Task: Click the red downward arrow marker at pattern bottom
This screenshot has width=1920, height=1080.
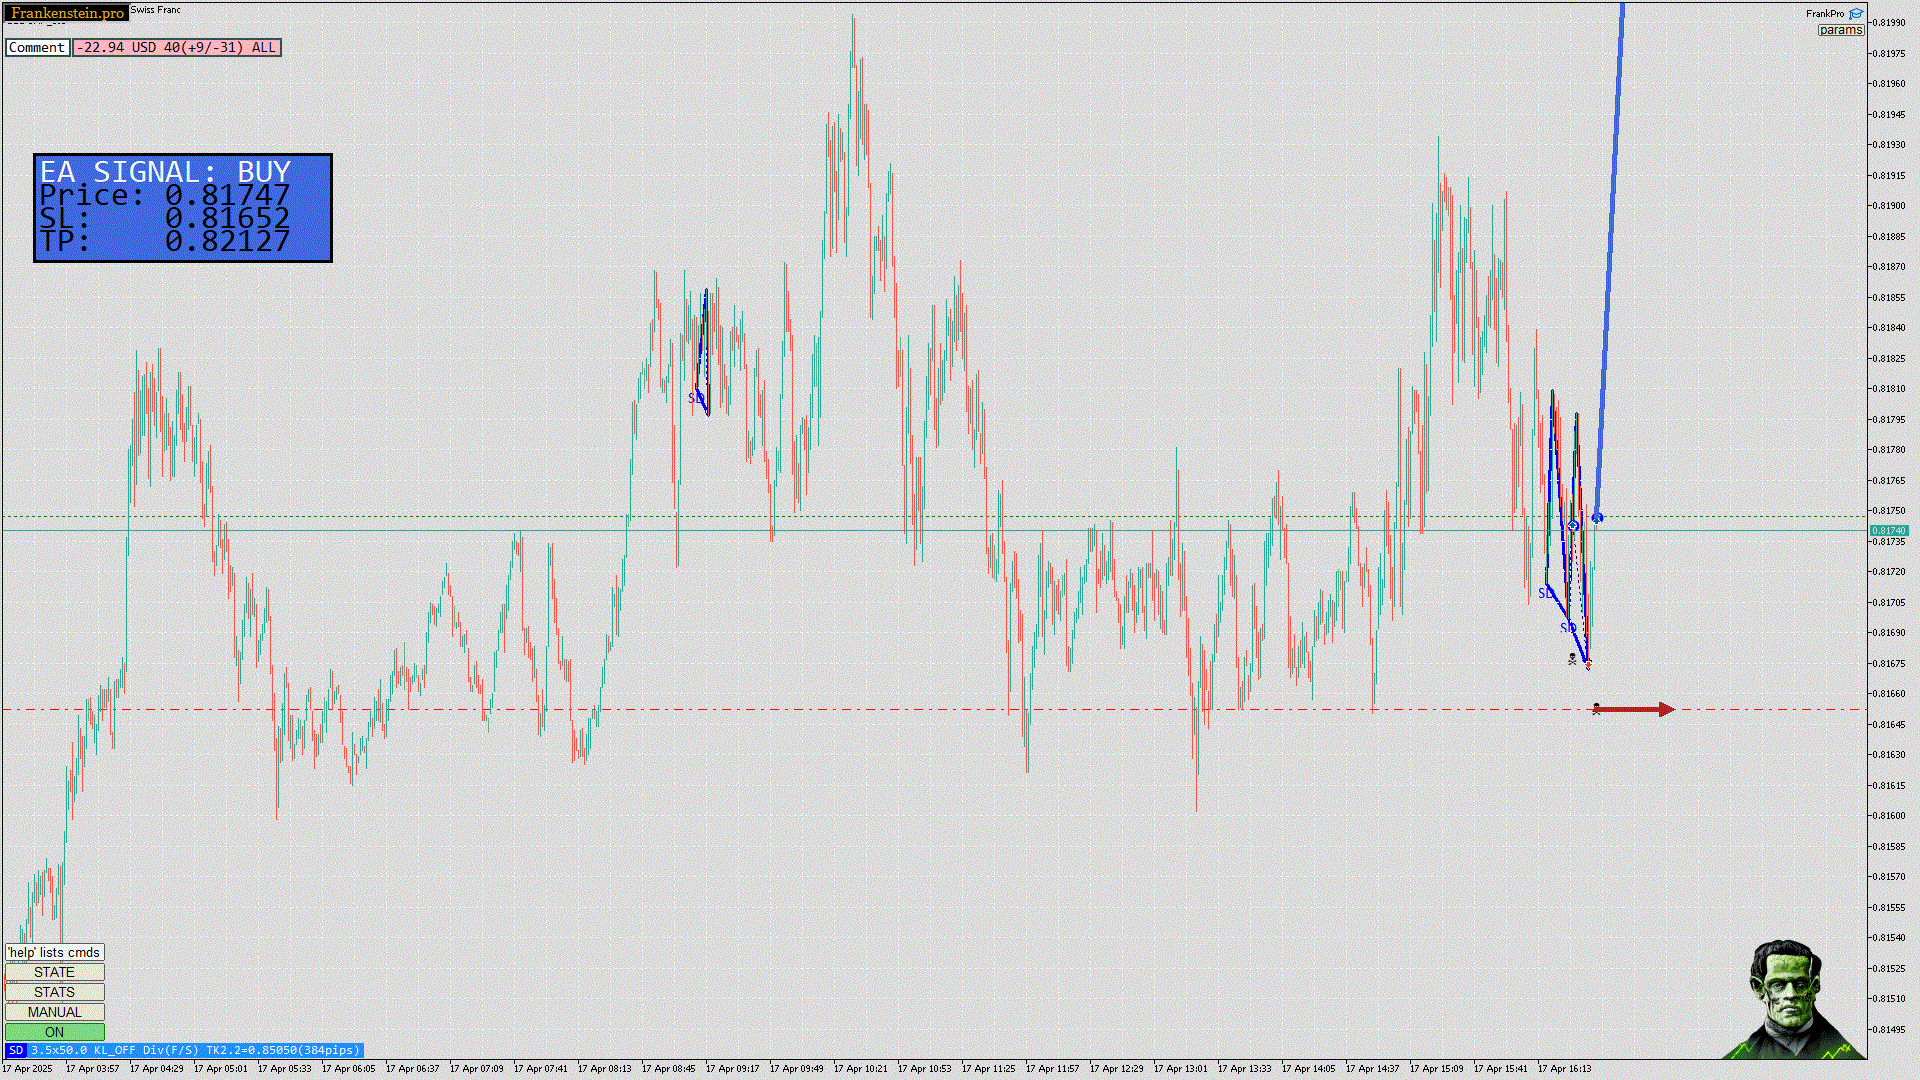Action: pos(1588,664)
